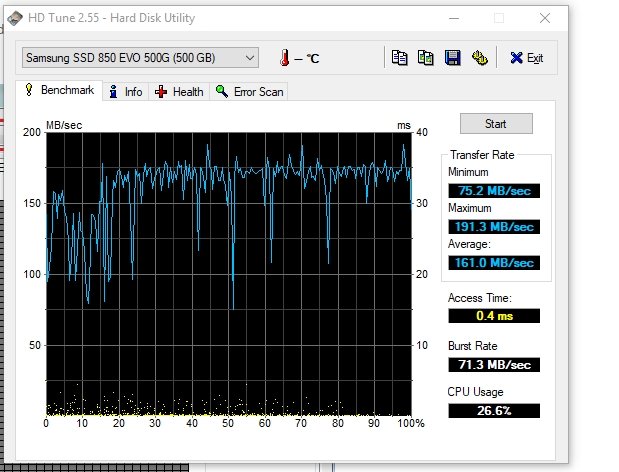Click the HD Tune app icon in title bar
The height and width of the screenshot is (472, 619).
[15, 18]
